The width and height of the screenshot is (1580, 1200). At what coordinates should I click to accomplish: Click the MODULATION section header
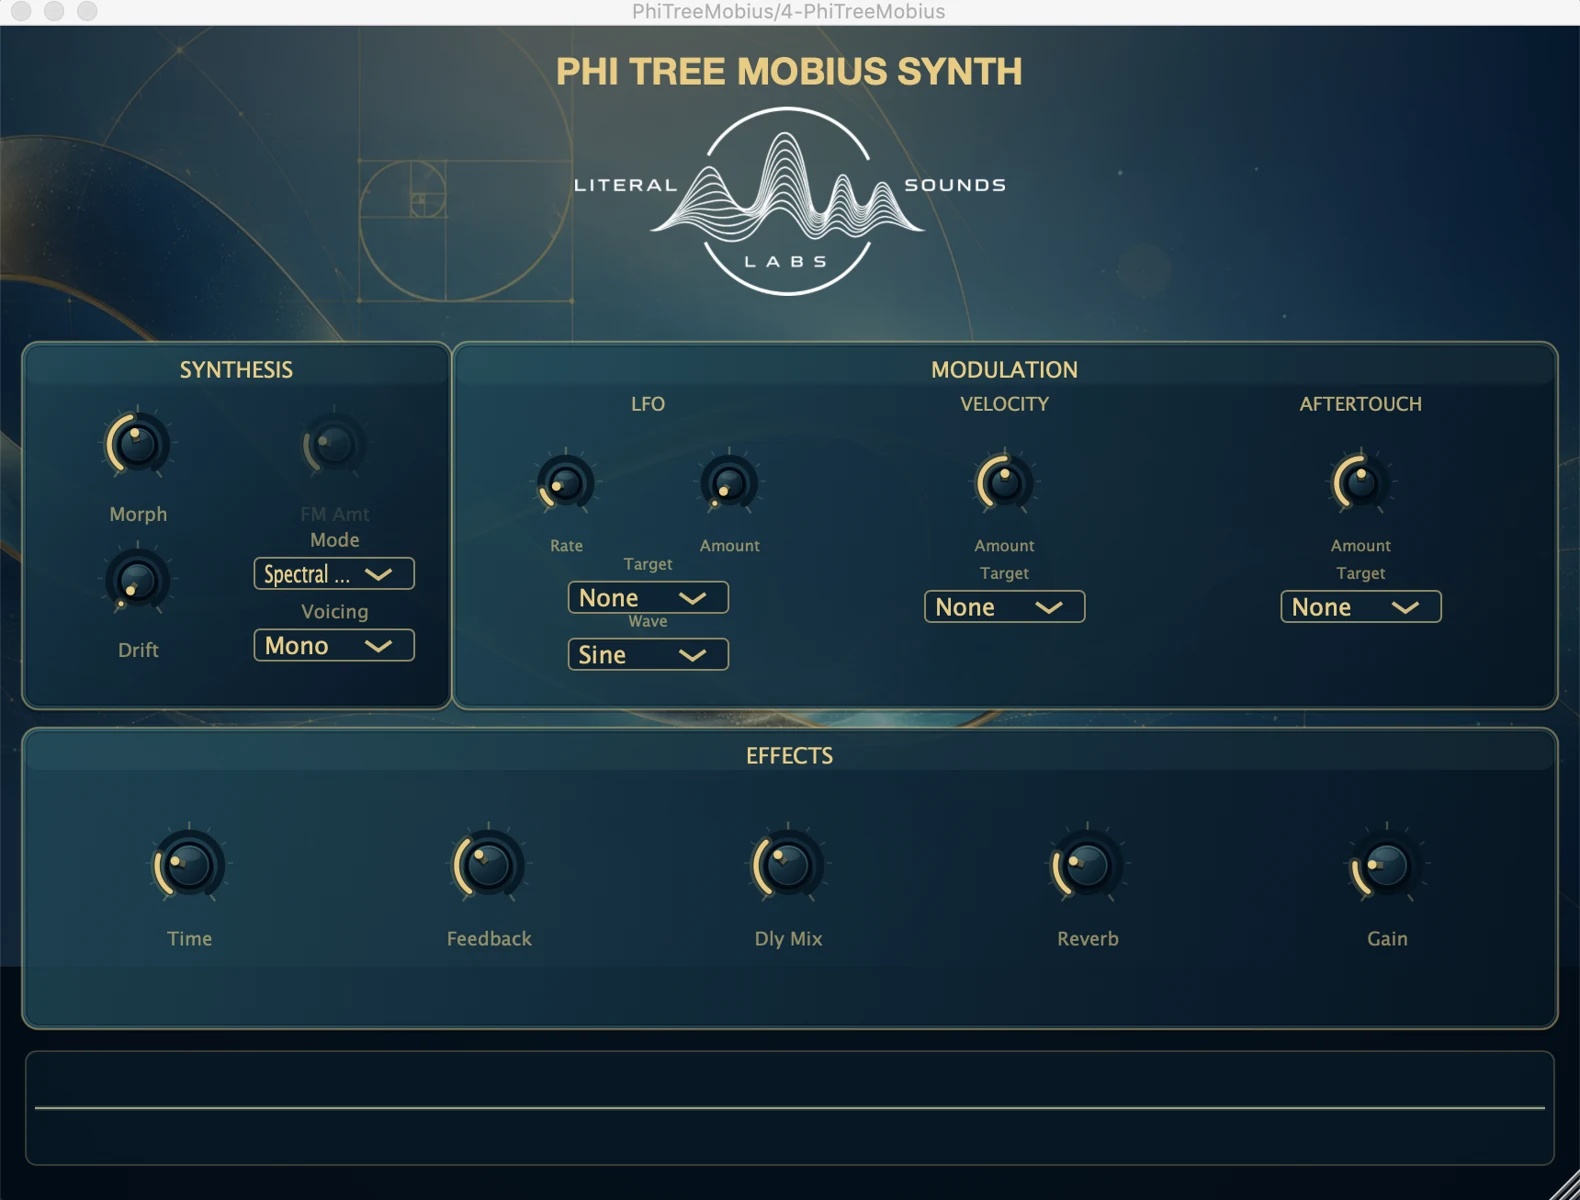click(1004, 370)
